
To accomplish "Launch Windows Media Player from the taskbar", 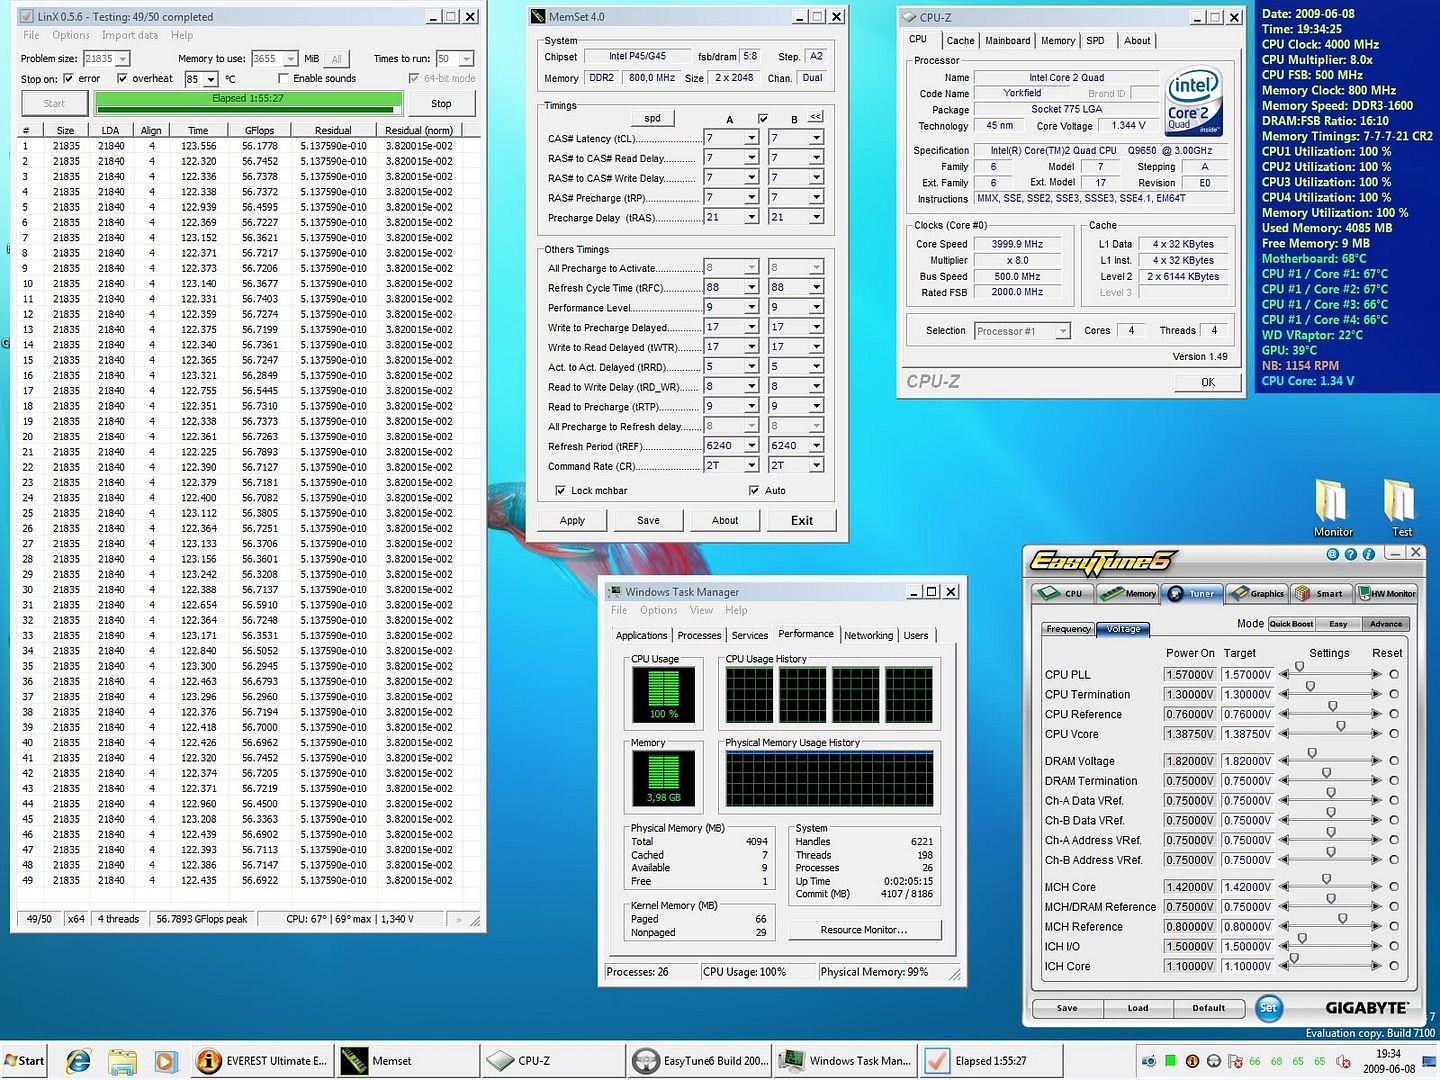I will point(166,1061).
